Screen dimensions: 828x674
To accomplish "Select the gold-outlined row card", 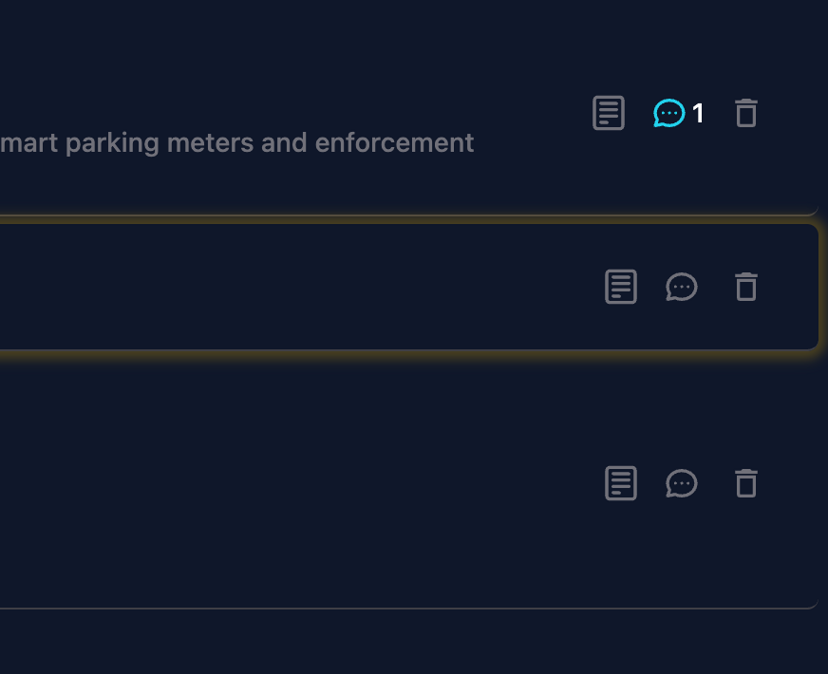I will click(300, 287).
